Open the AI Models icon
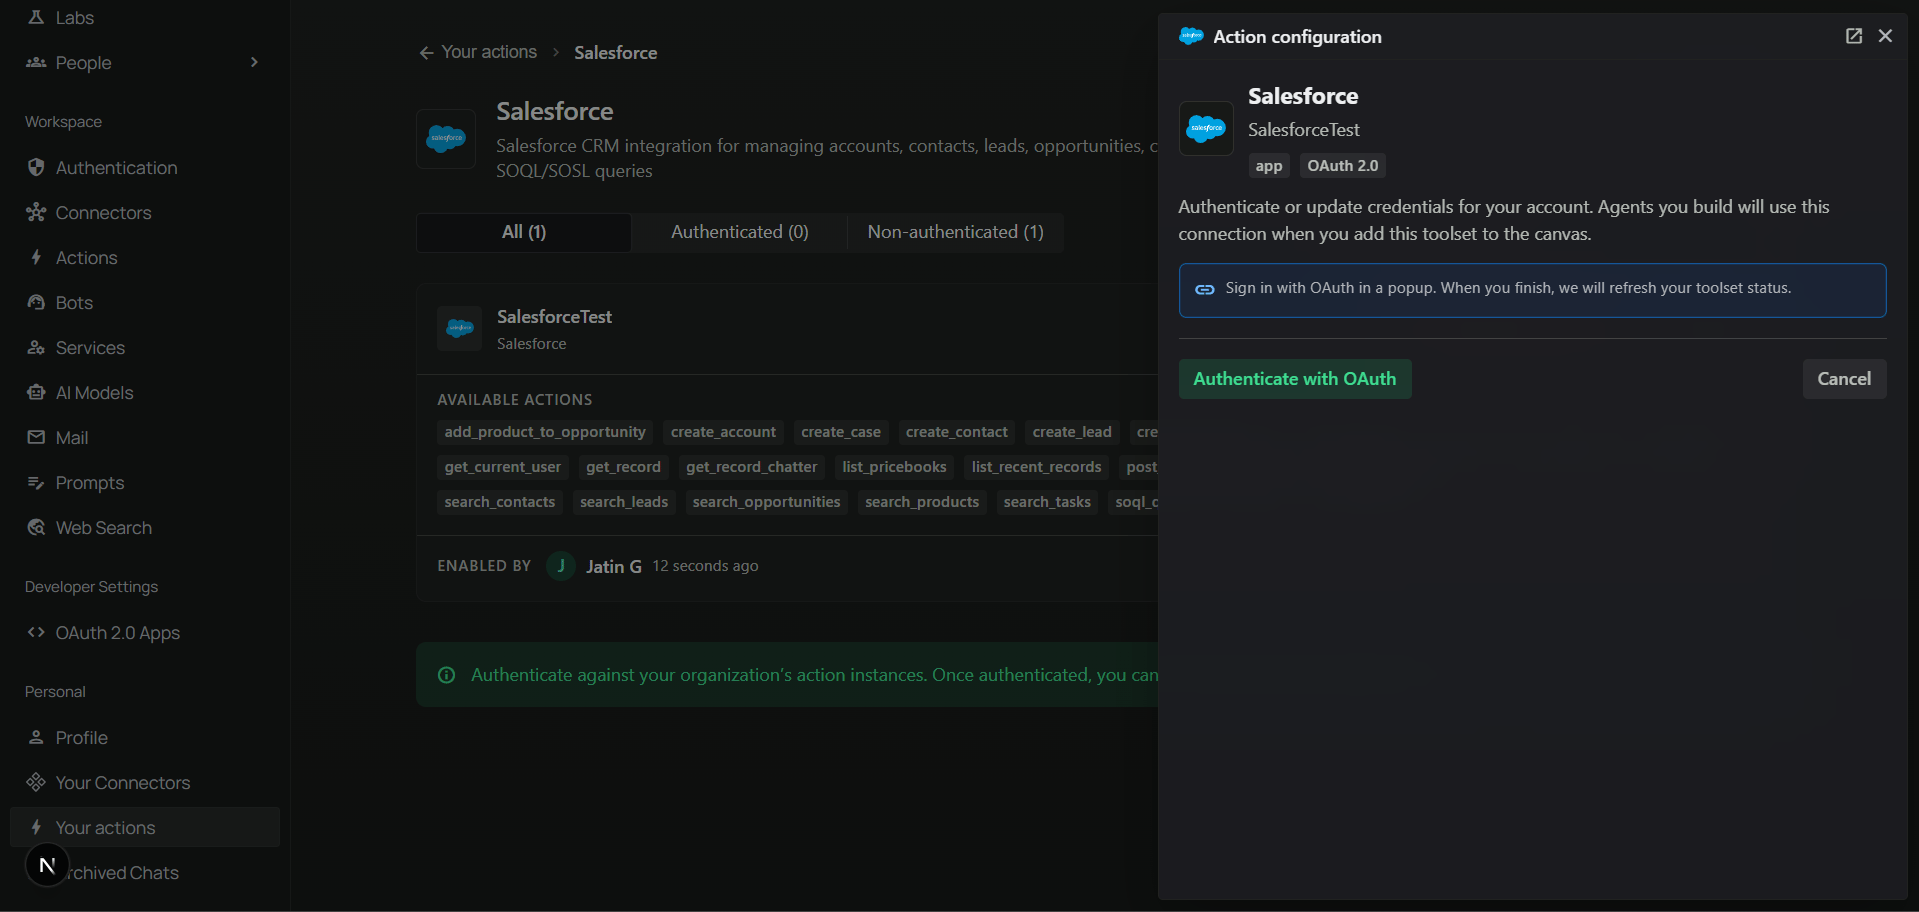 tap(36, 392)
